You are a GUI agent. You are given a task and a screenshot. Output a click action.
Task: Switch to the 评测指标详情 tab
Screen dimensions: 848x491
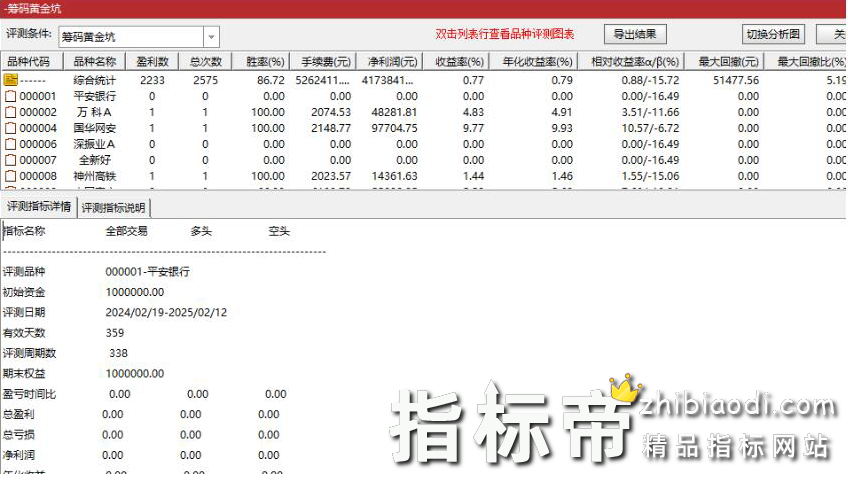click(39, 207)
